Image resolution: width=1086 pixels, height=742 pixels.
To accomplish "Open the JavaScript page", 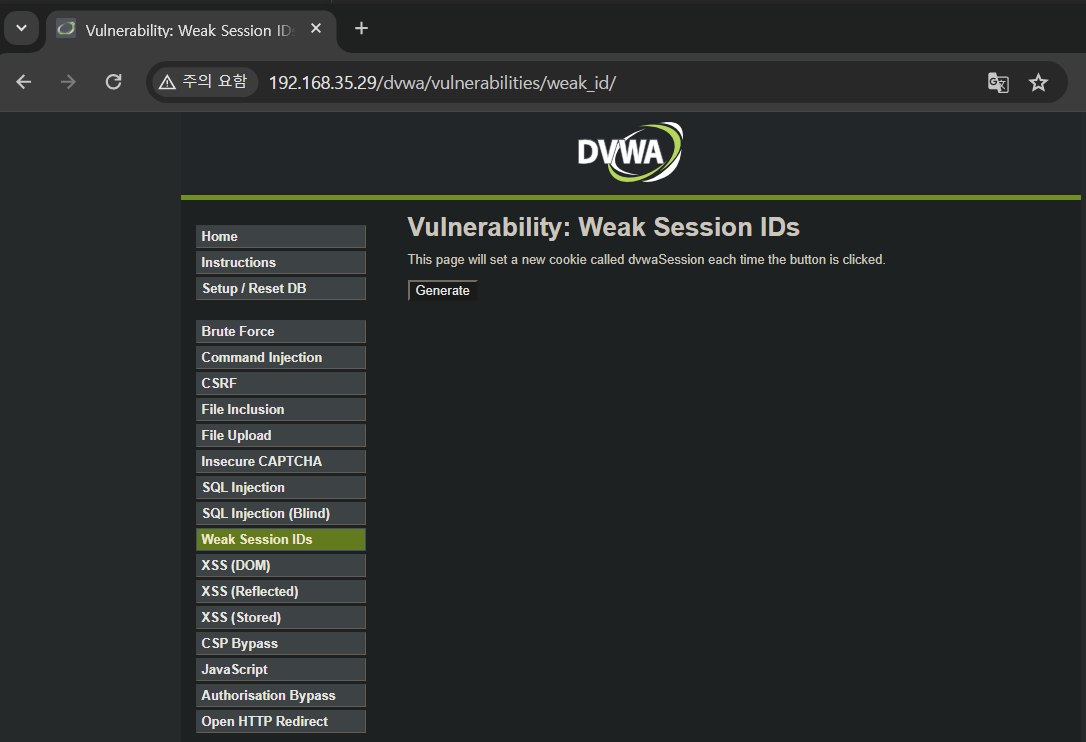I will pos(281,669).
